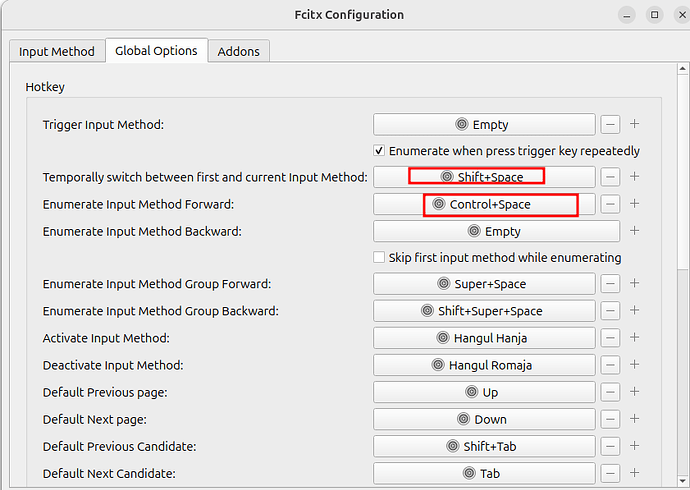
Task: Add a hotkey for Trigger Input Method
Action: (x=634, y=124)
